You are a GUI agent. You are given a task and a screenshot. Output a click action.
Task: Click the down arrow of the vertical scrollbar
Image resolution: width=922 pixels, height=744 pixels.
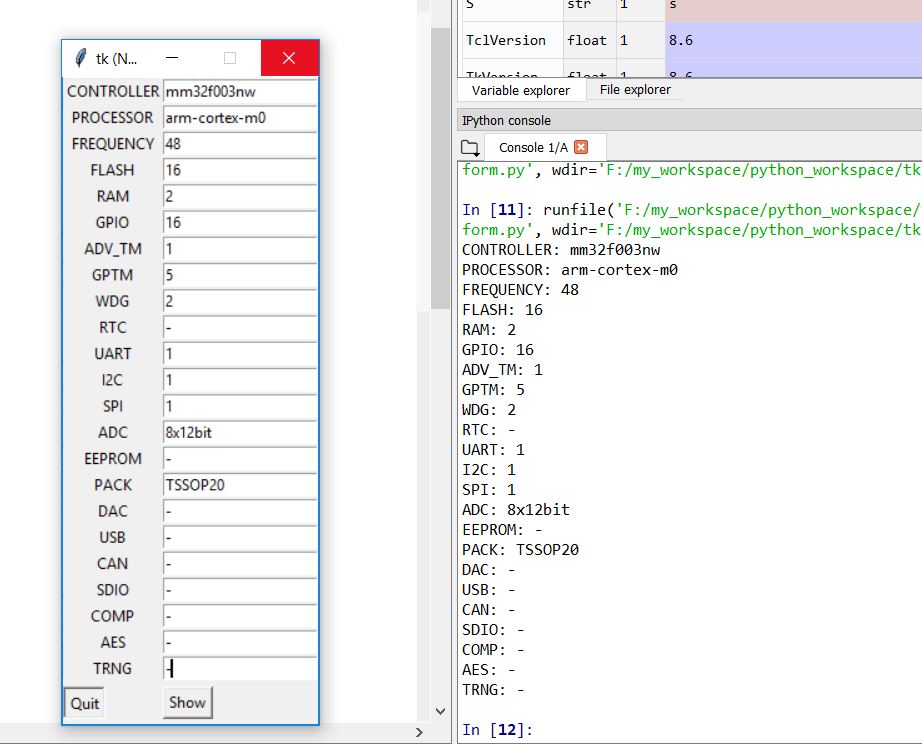coord(441,711)
